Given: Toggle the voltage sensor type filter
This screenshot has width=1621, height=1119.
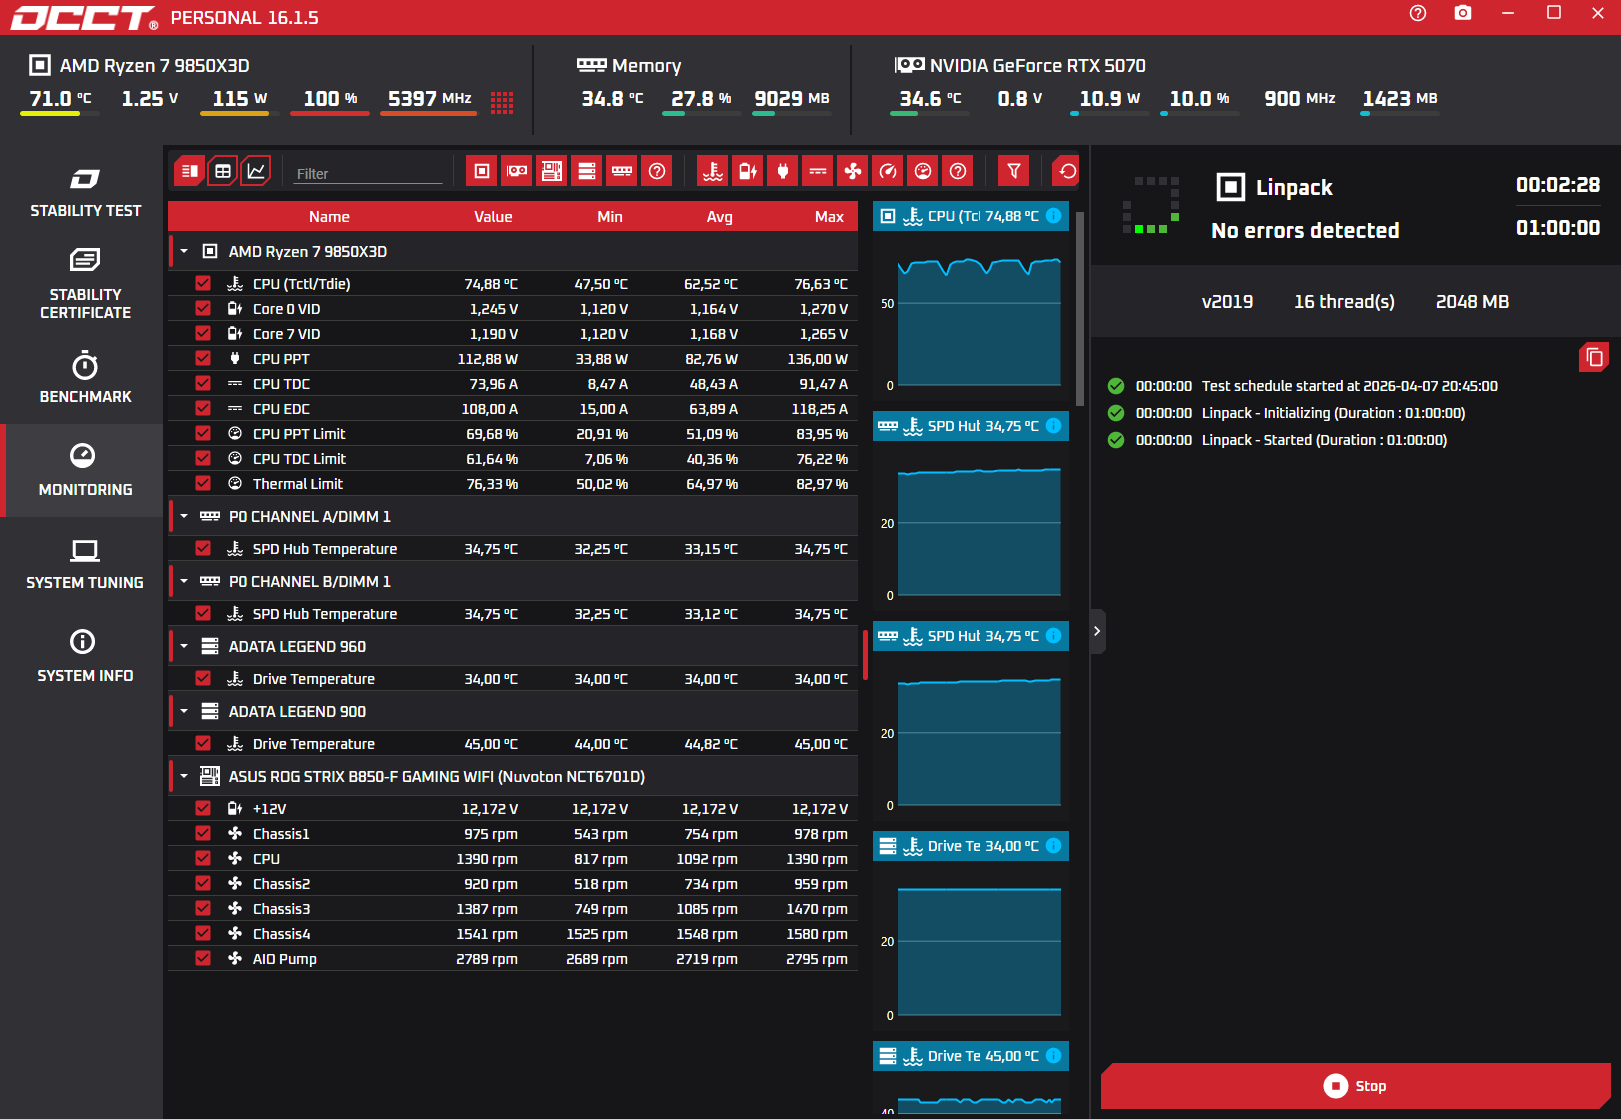Looking at the screenshot, I should click(x=748, y=171).
